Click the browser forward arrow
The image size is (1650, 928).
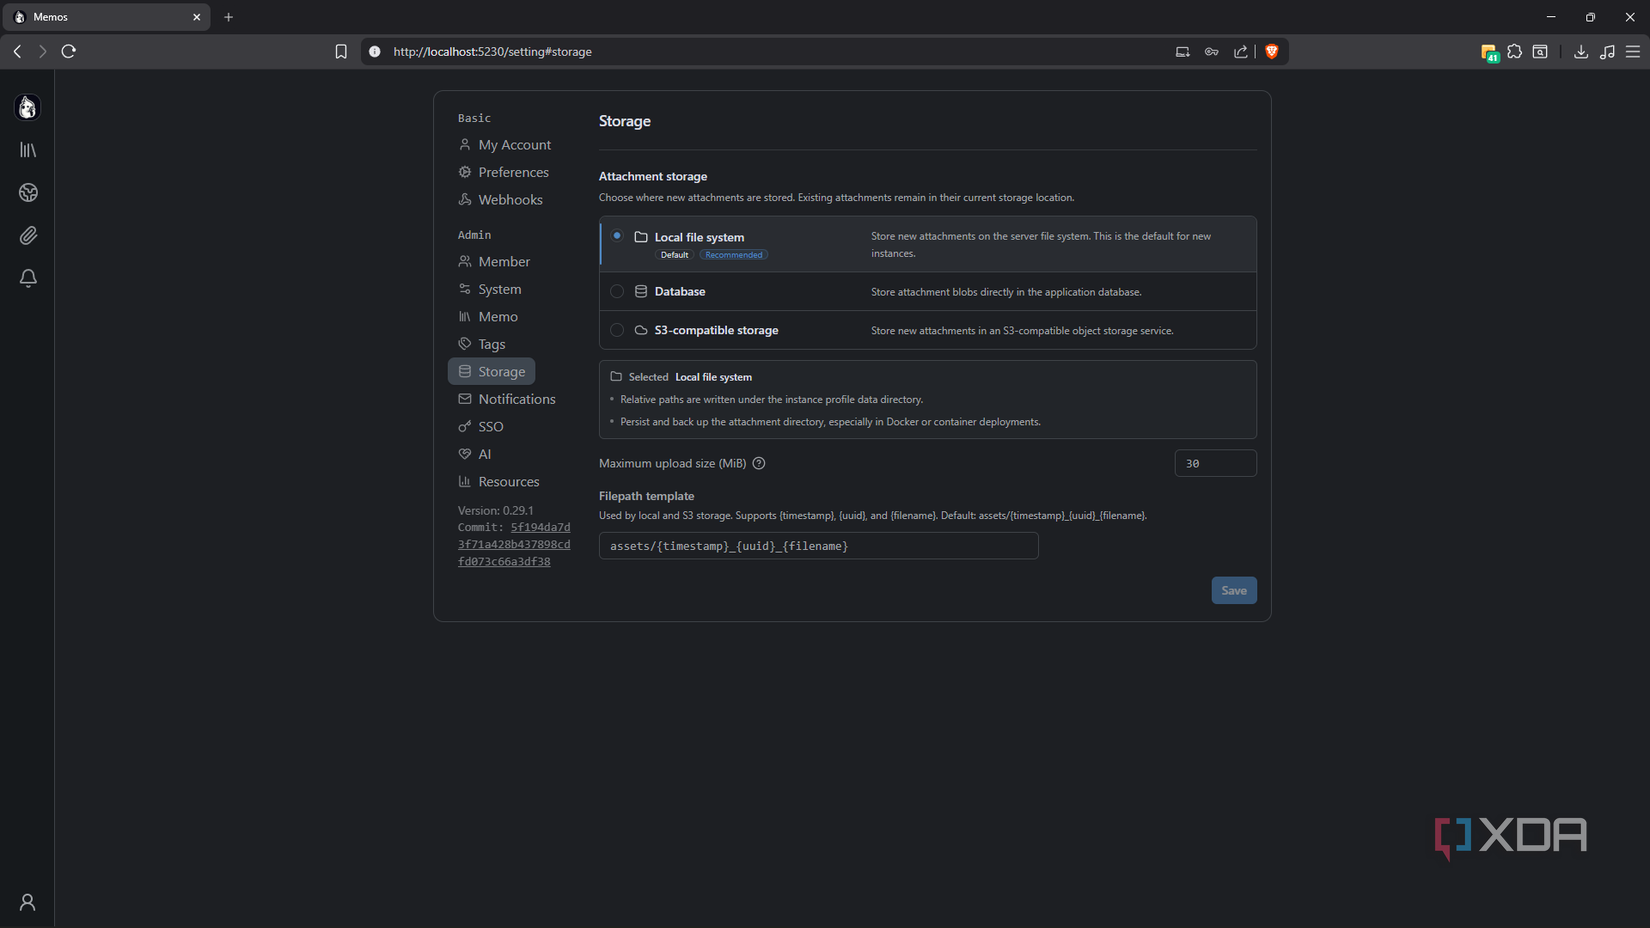coord(42,51)
